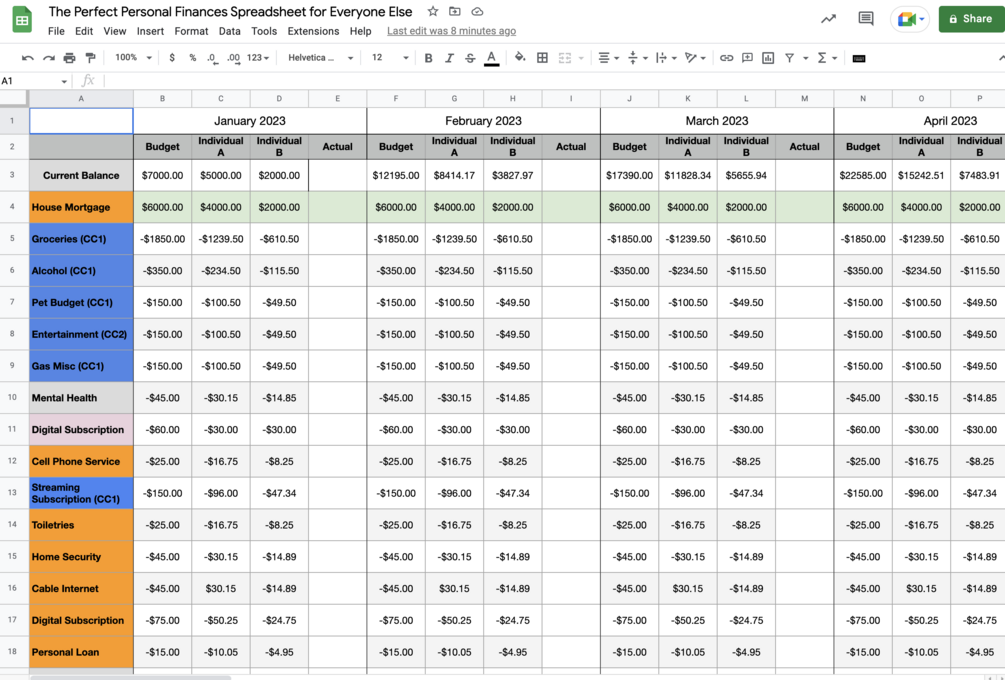
Task: Select January Current Balance '$7000.00' cell
Action: [x=162, y=175]
